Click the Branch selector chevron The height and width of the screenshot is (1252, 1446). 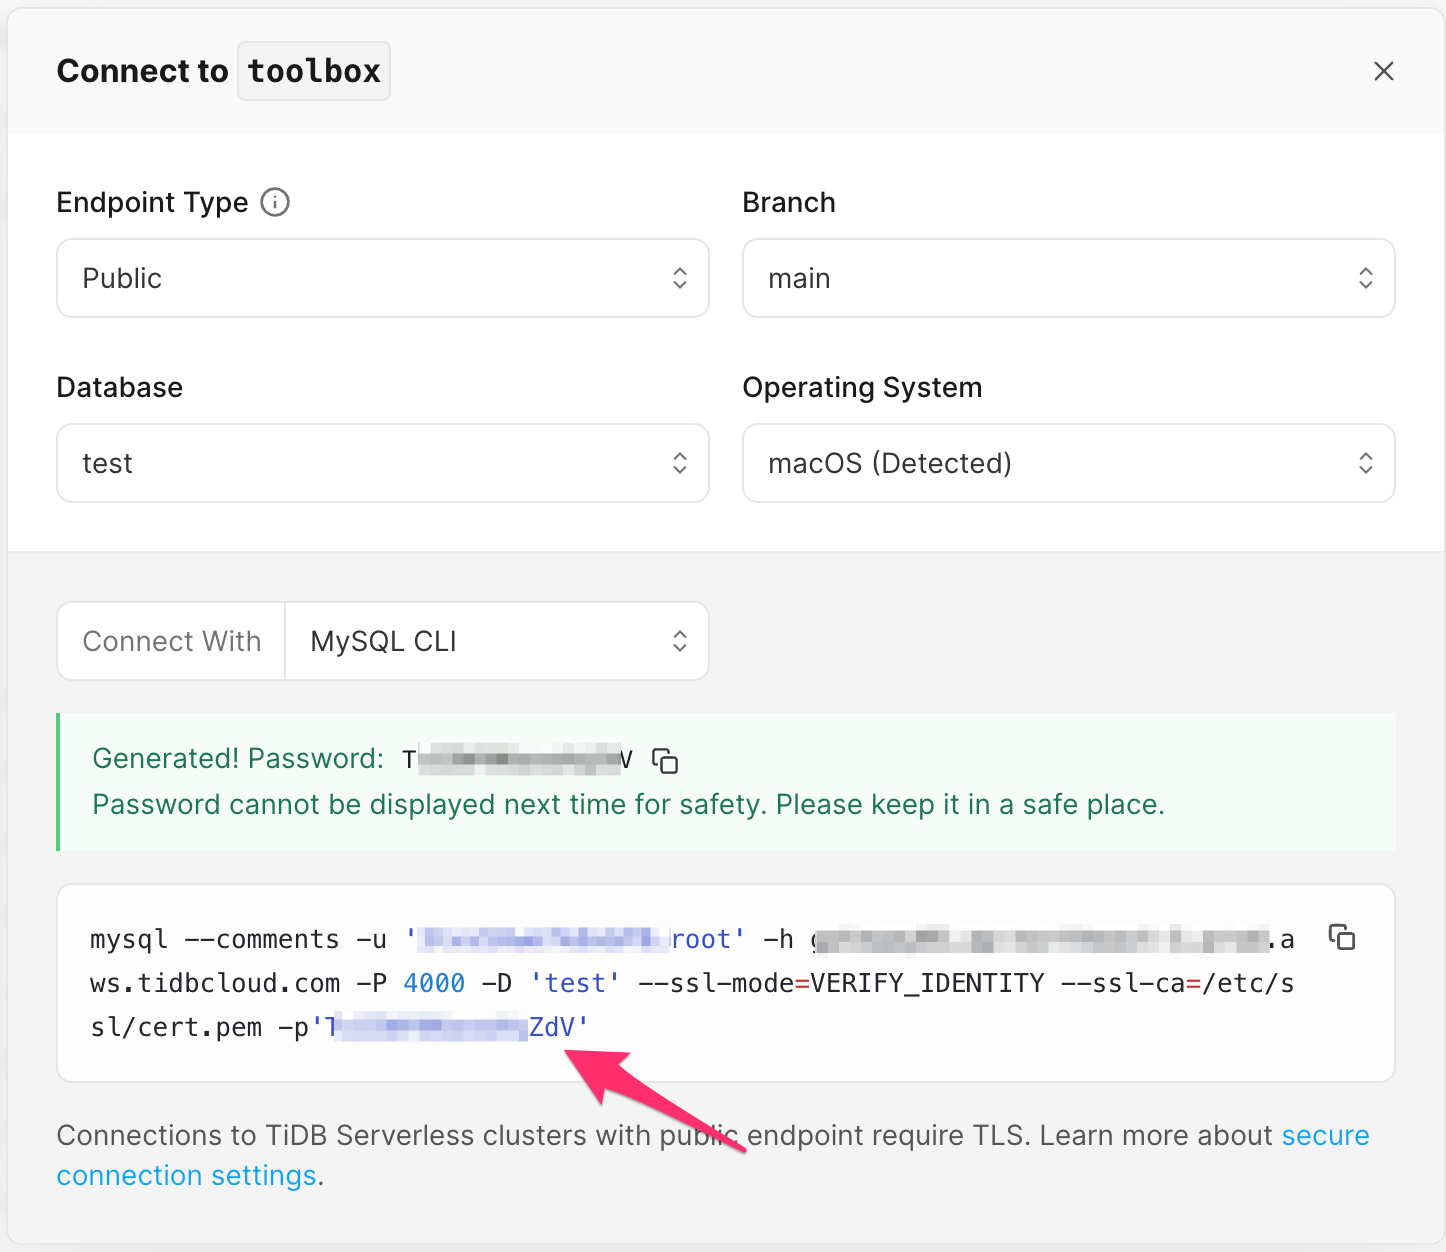pos(1365,278)
